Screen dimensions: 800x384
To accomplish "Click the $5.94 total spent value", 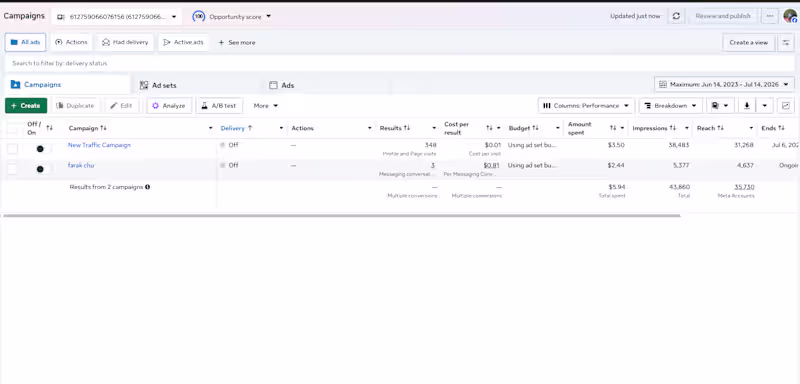I will pyautogui.click(x=616, y=187).
